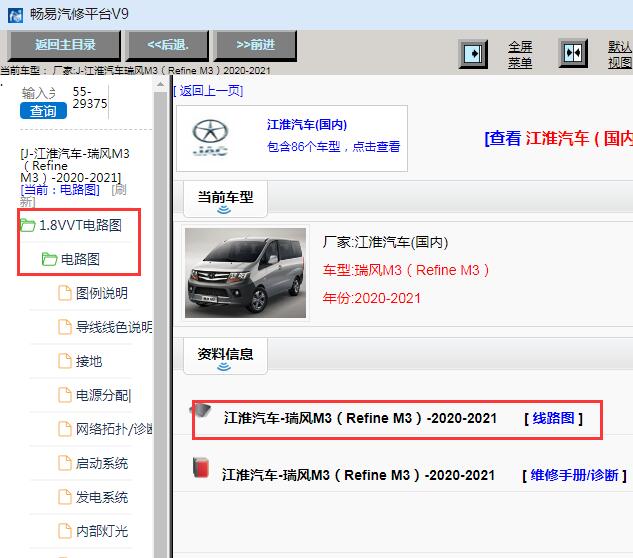Click the 瑞风M3 van thumbnail photo

(245, 273)
